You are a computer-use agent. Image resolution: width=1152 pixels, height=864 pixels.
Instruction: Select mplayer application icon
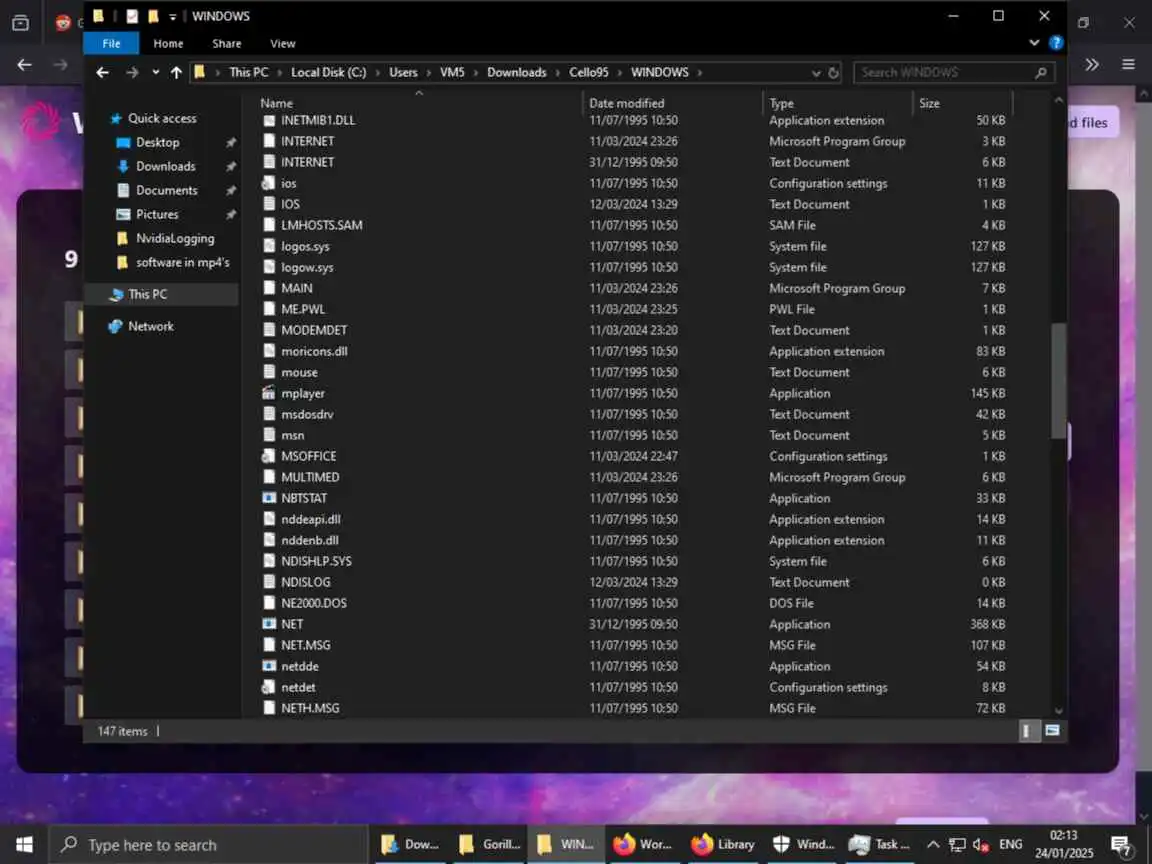point(269,393)
